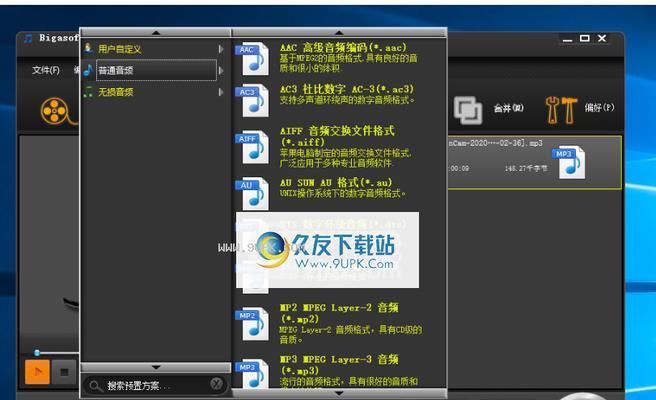Select the AU format icon
This screenshot has height=400, width=656.
point(252,194)
